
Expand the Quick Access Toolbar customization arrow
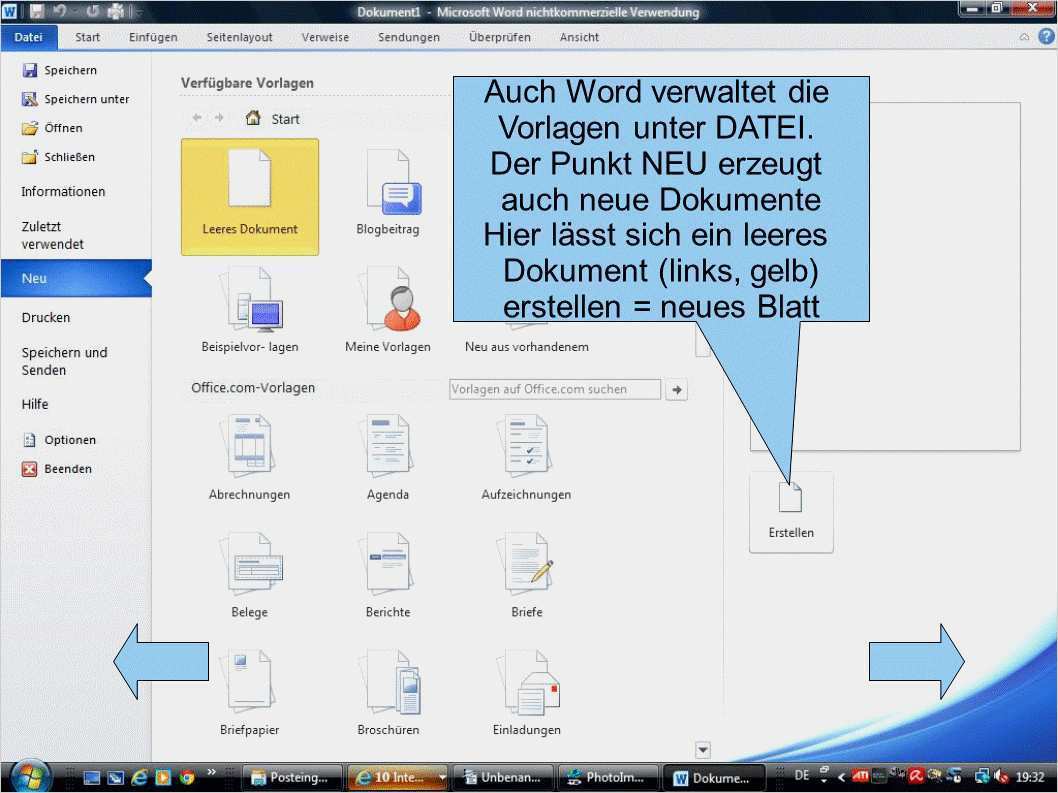tap(139, 10)
